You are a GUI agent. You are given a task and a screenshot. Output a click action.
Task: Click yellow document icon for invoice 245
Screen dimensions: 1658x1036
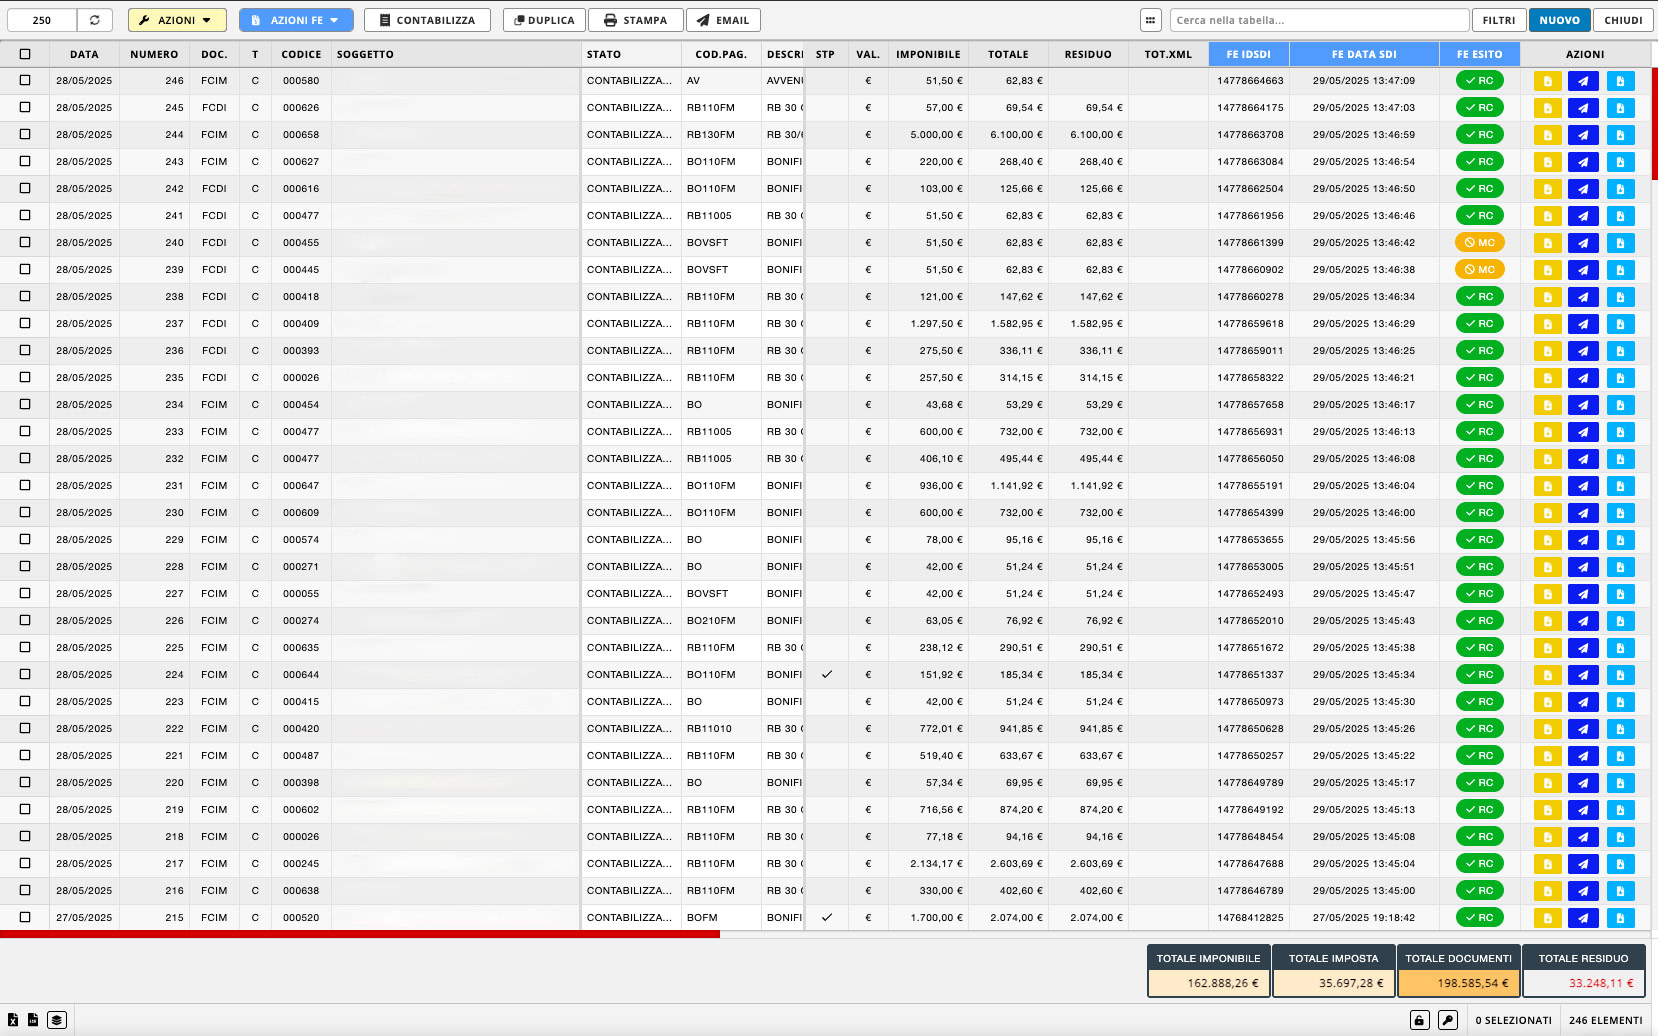1547,108
